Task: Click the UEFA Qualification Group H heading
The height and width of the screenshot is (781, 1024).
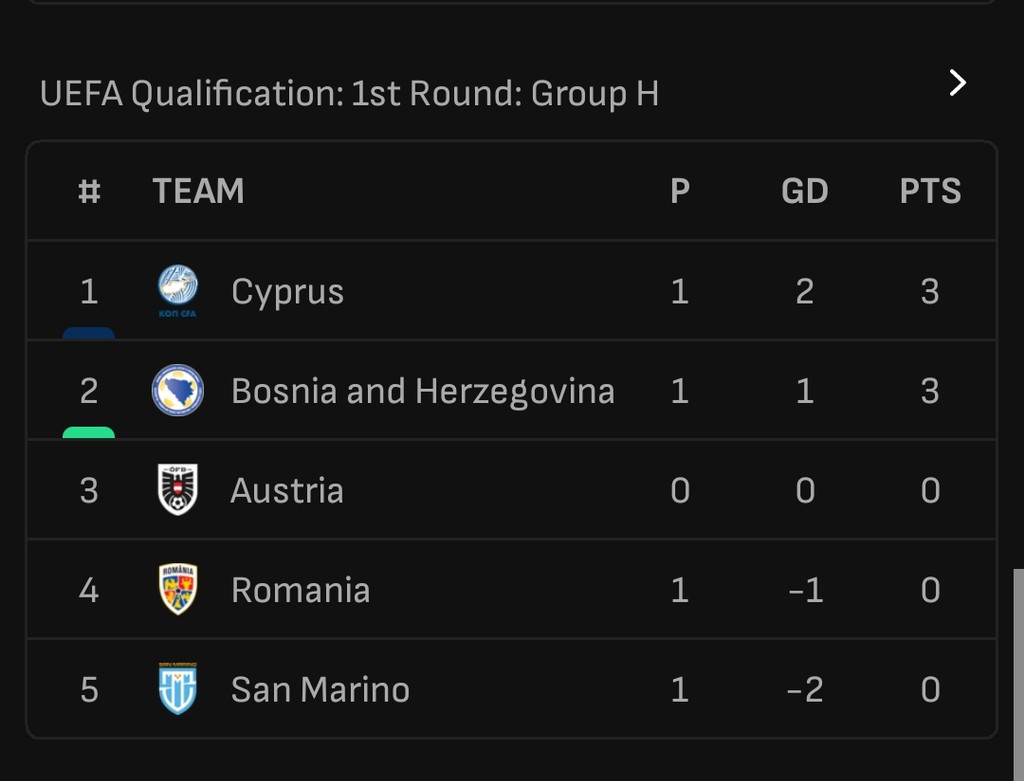Action: pyautogui.click(x=349, y=94)
